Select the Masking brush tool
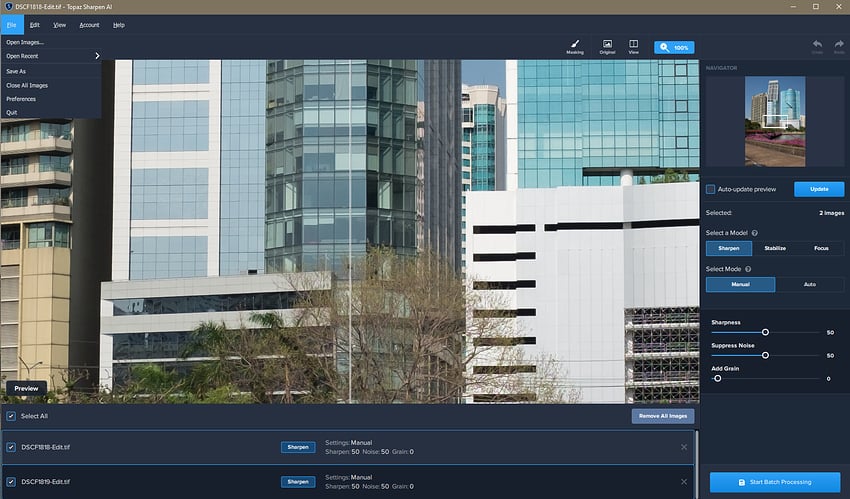The image size is (850, 499). pyautogui.click(x=574, y=46)
